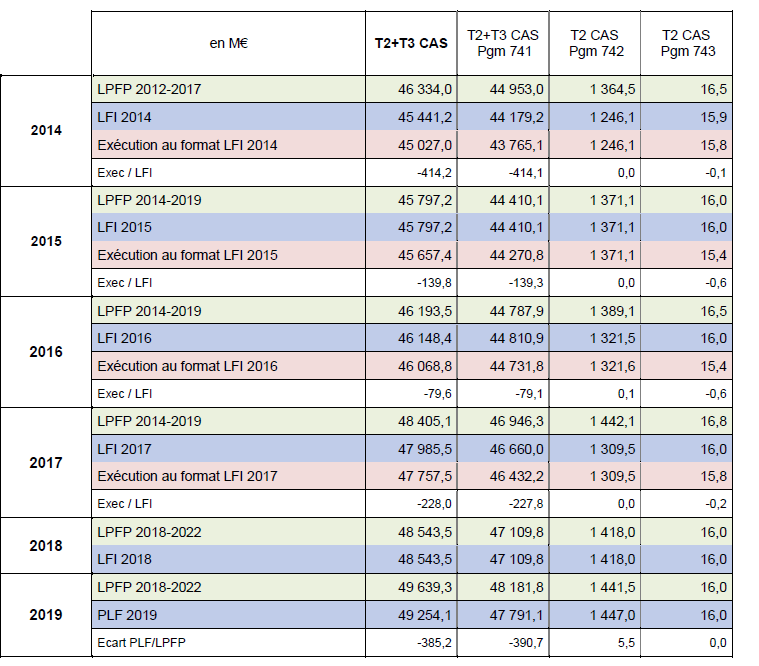
Task: Click the 2017 year label cell
Action: pos(46,463)
